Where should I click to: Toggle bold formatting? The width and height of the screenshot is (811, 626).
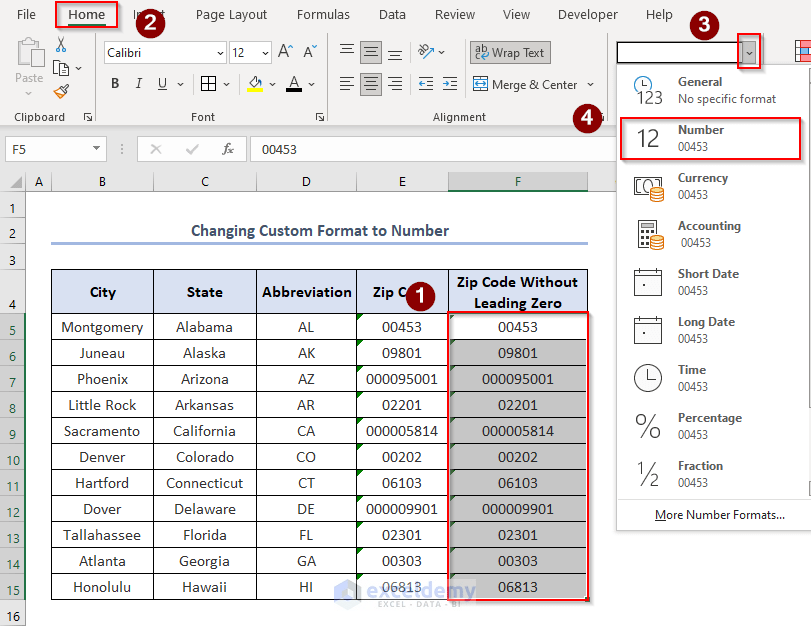[x=114, y=83]
